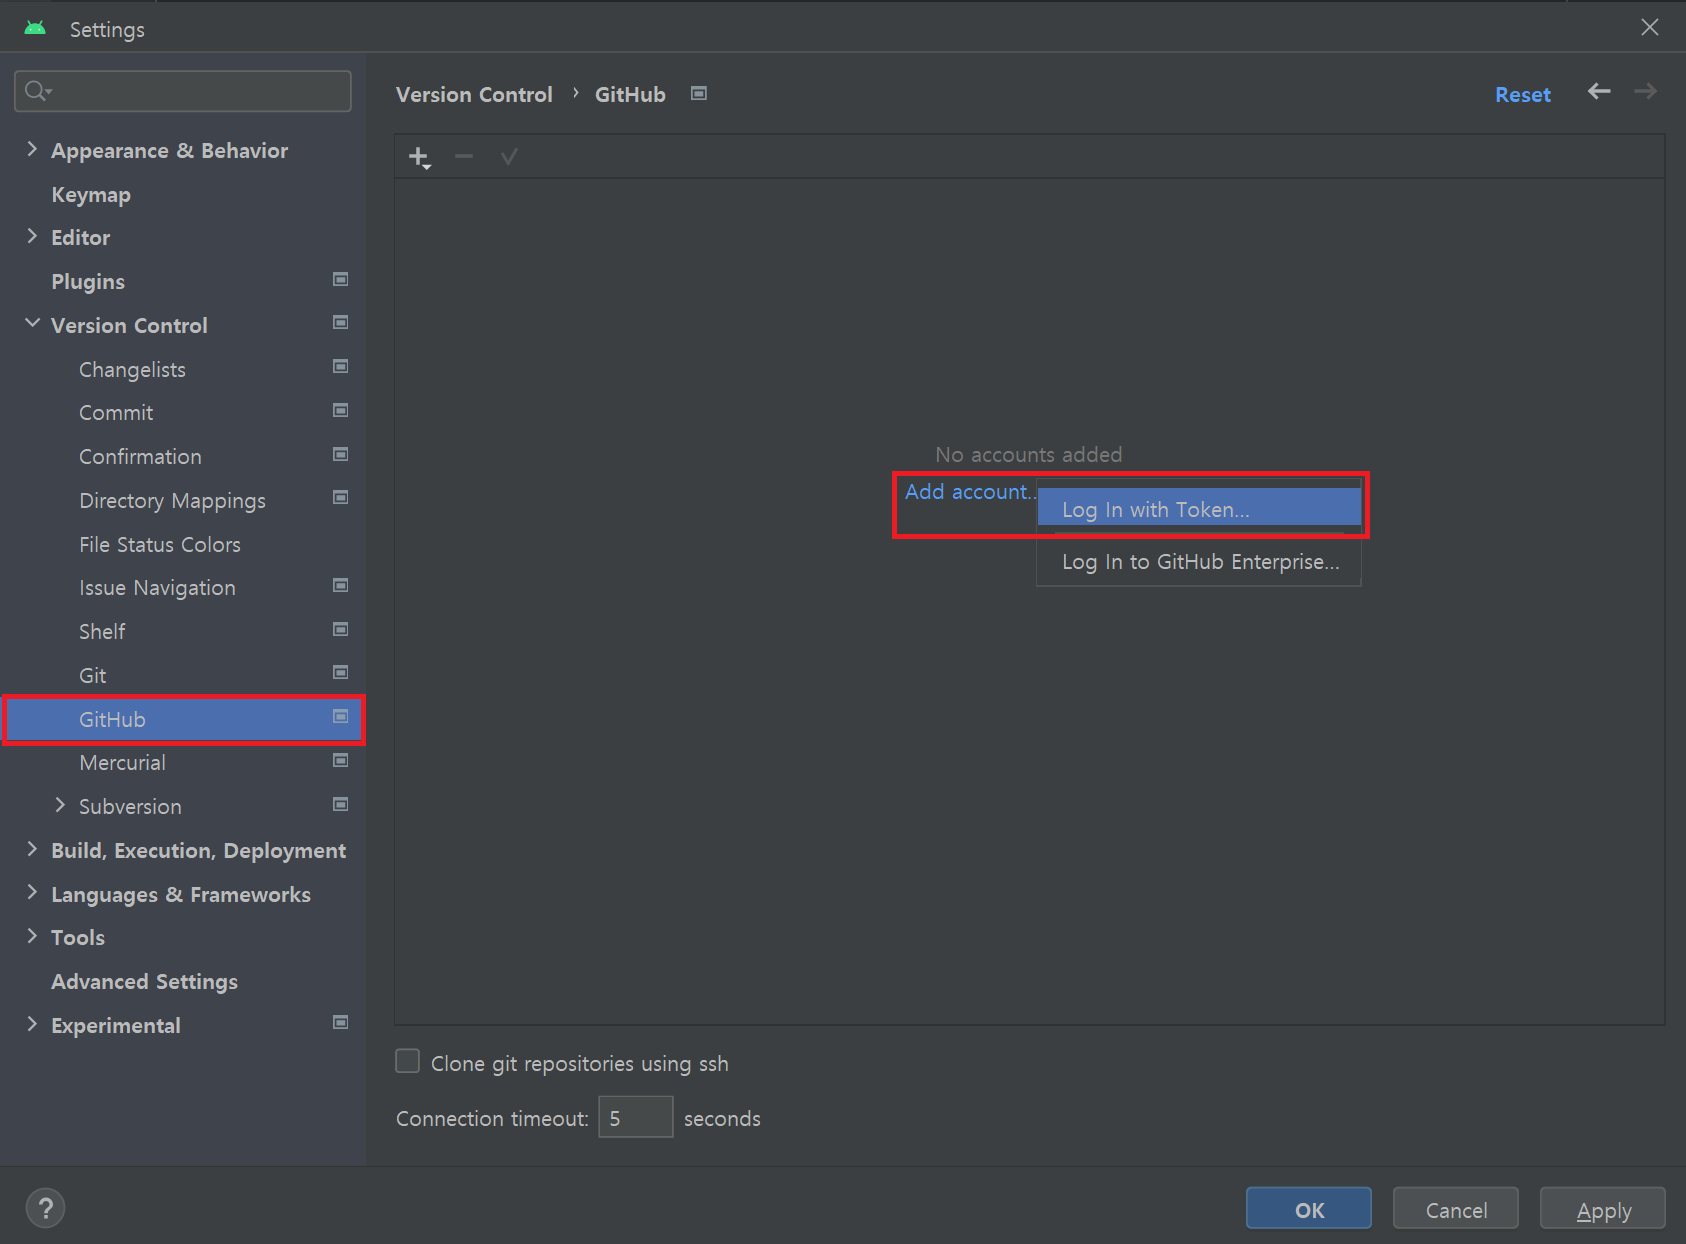Expand the Editor section
This screenshot has height=1244, width=1686.
click(x=32, y=236)
